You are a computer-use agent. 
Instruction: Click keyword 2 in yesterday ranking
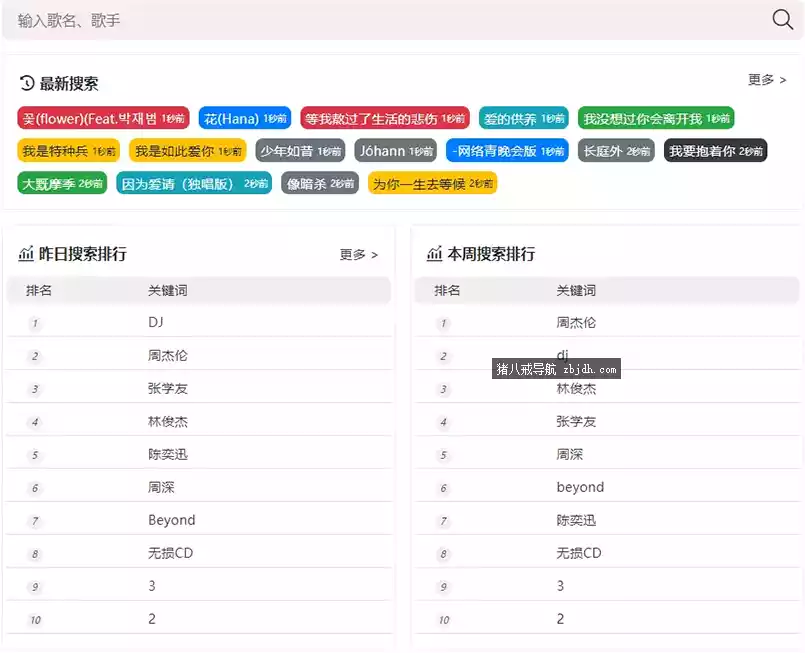152,619
